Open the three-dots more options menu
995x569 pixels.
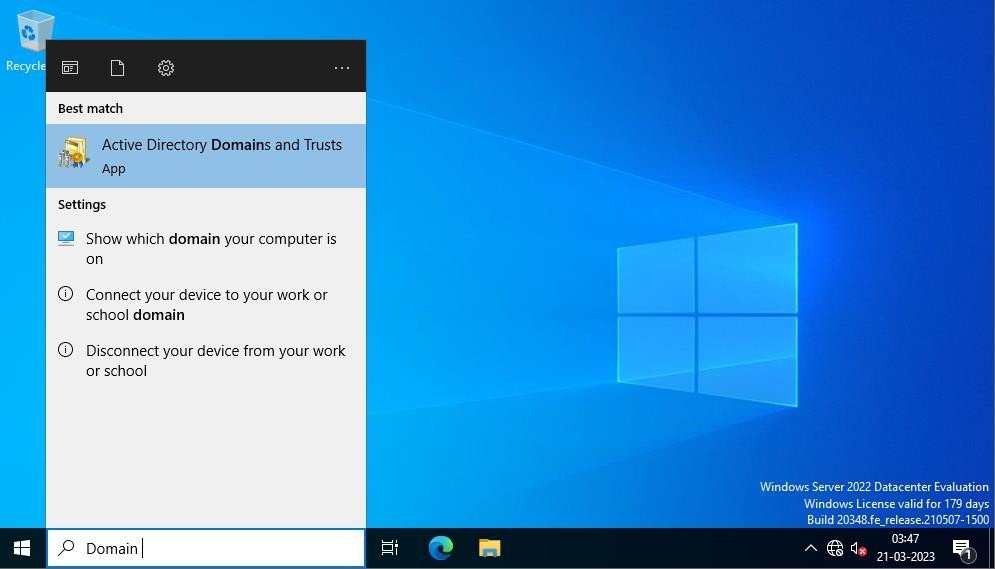pos(341,68)
